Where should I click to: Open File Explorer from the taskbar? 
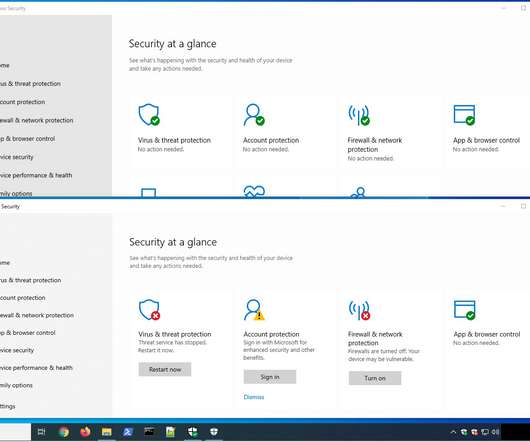tap(106, 432)
